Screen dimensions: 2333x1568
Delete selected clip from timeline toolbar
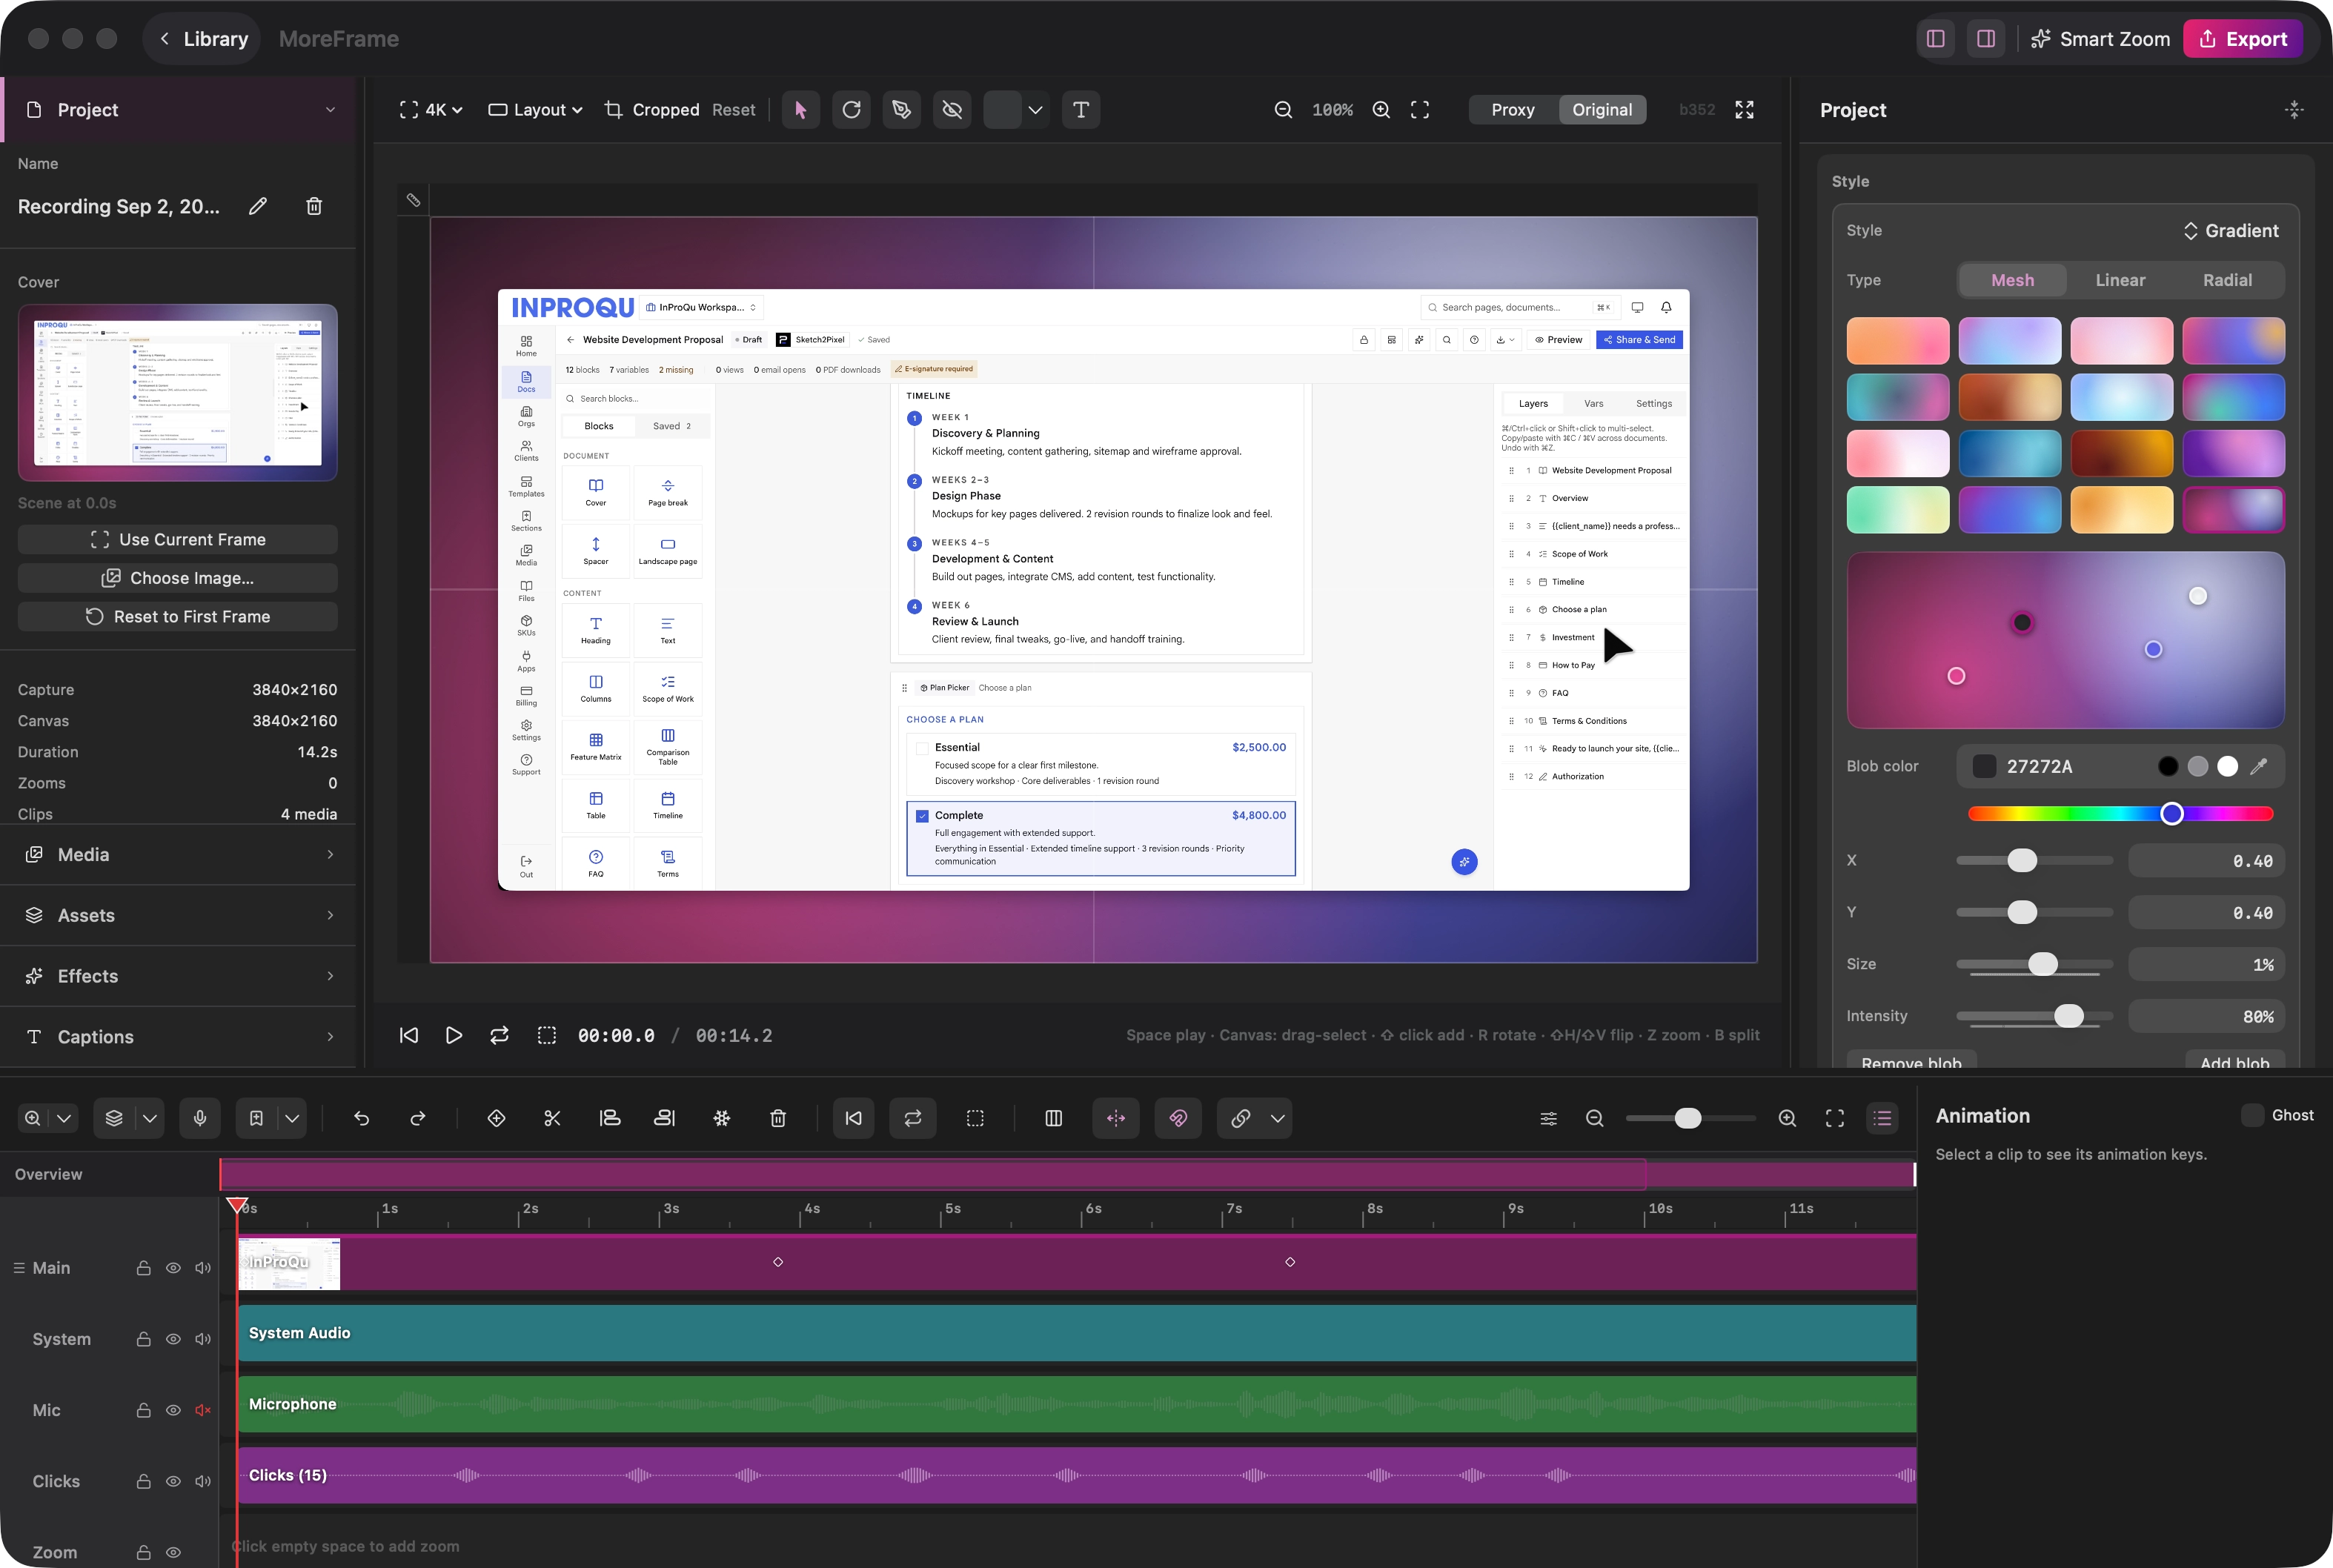point(778,1118)
